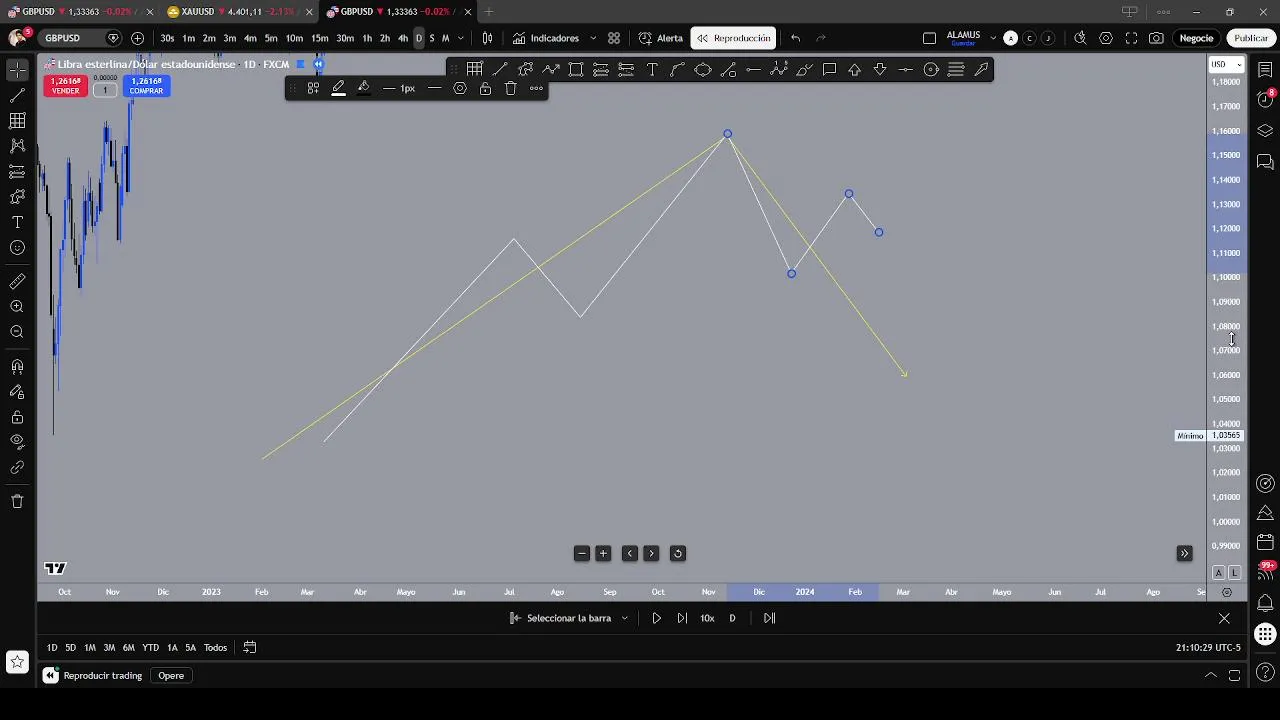Select the trend line tool in left sidebar

[x=17, y=96]
